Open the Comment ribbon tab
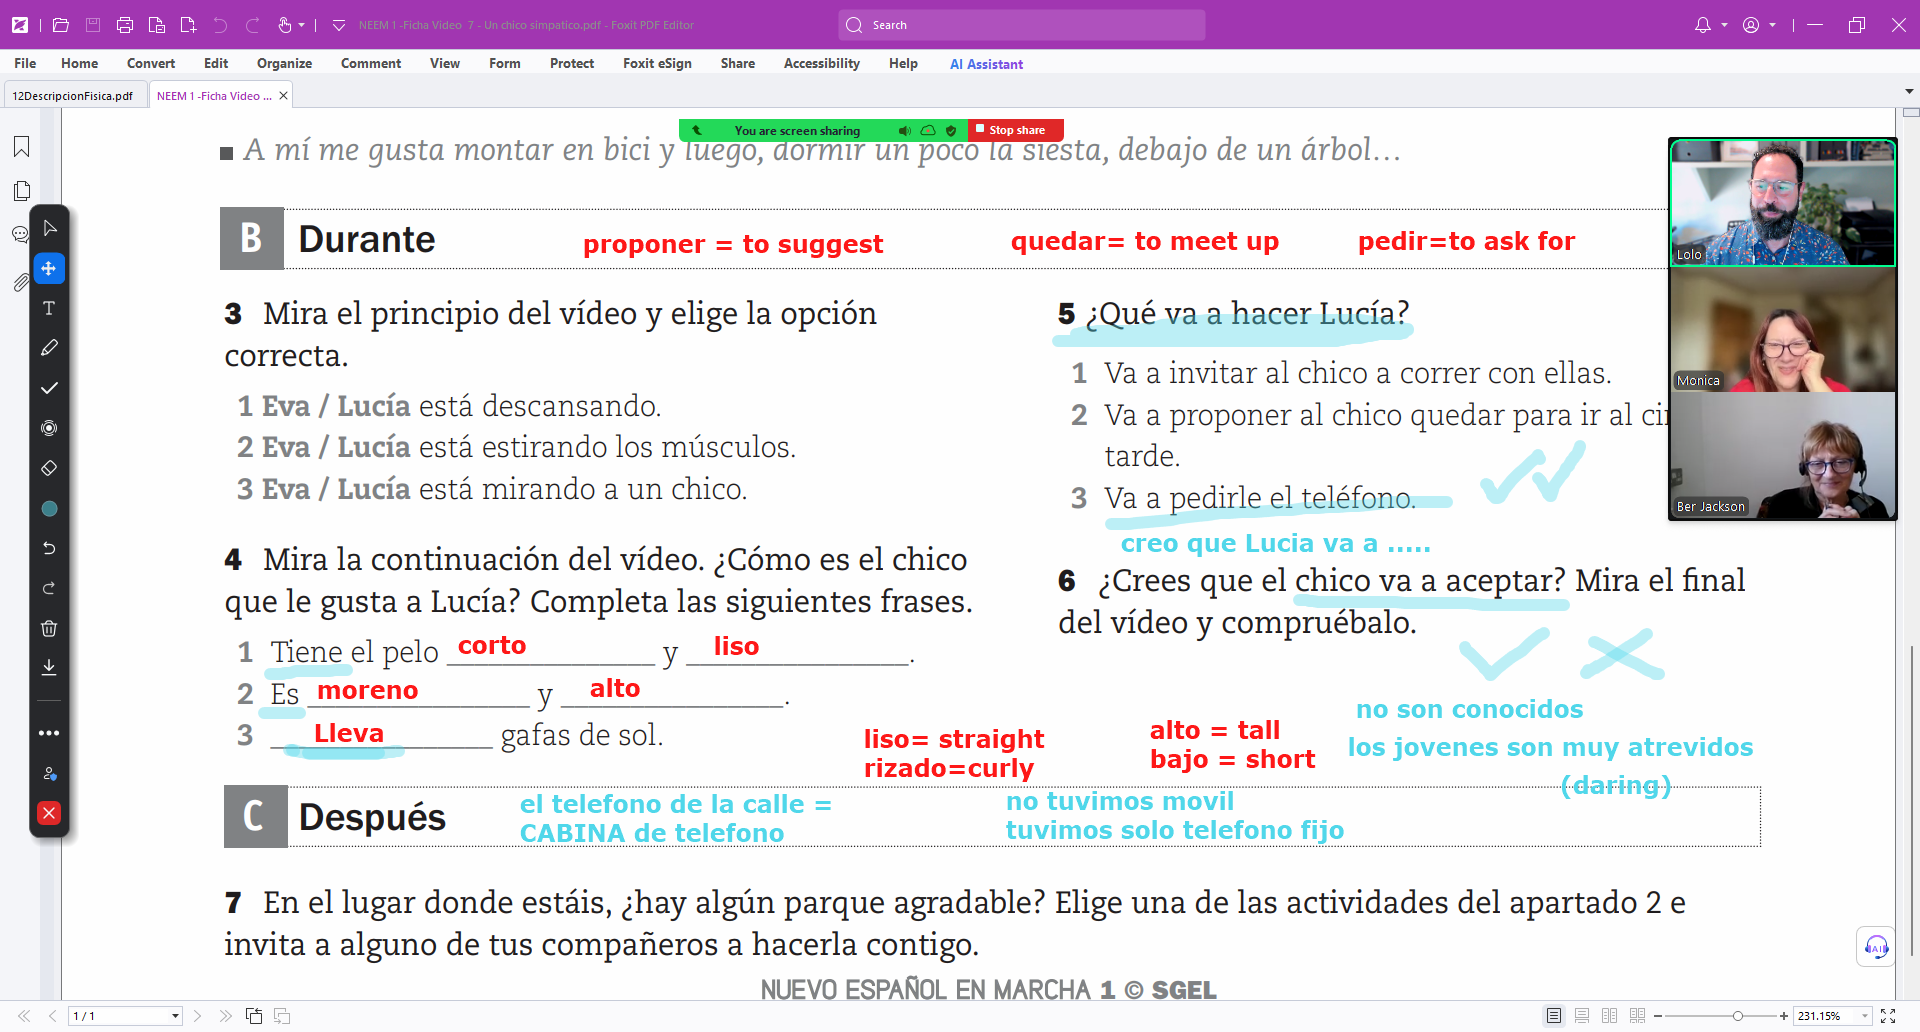 pos(371,63)
